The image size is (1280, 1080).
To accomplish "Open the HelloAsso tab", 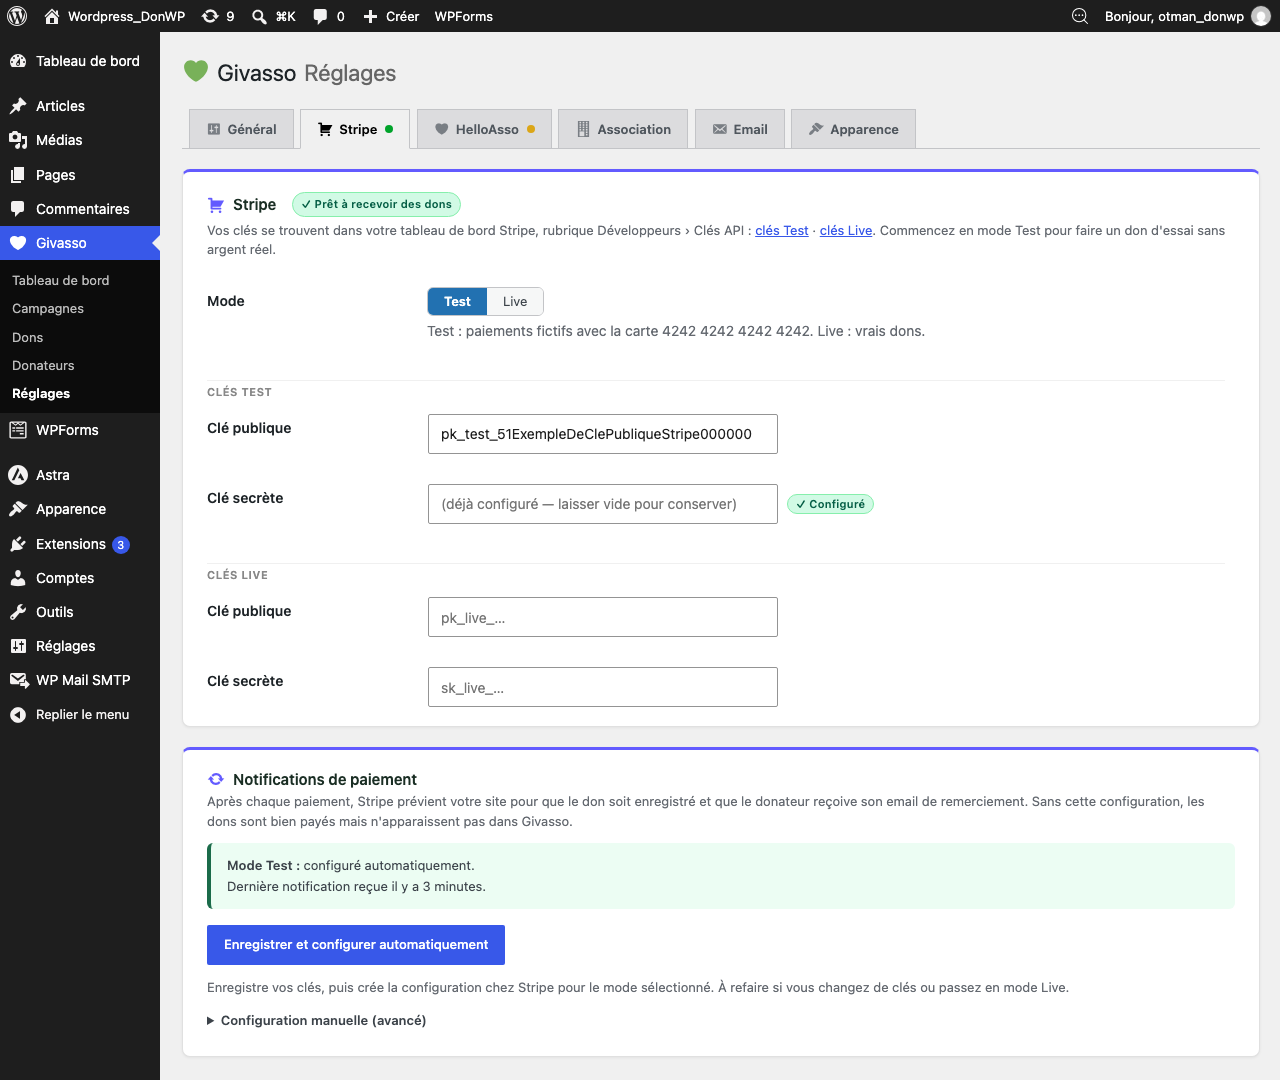I will [x=485, y=129].
